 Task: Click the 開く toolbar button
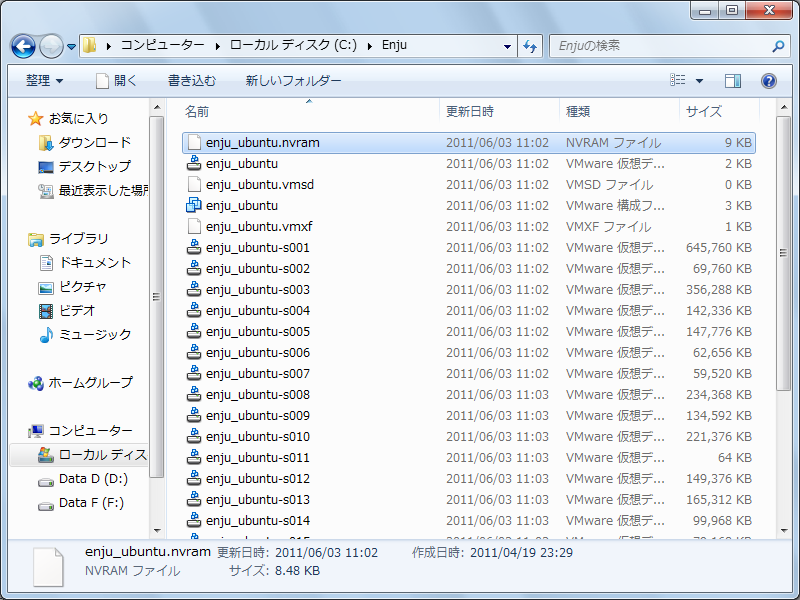[x=116, y=81]
